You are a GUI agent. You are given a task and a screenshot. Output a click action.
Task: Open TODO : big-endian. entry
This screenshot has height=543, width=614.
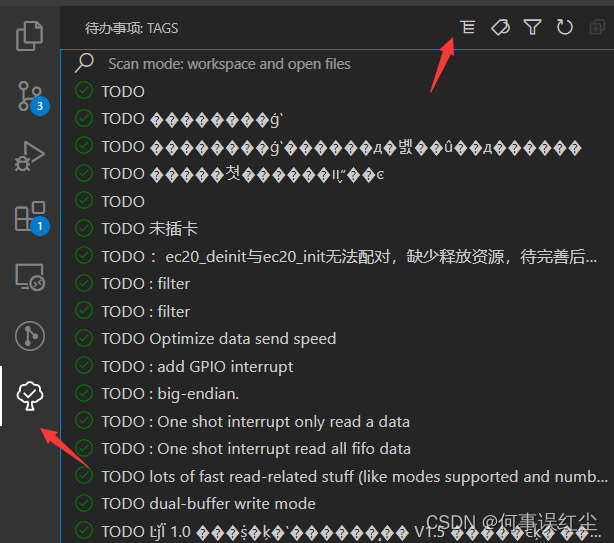[x=337, y=394]
